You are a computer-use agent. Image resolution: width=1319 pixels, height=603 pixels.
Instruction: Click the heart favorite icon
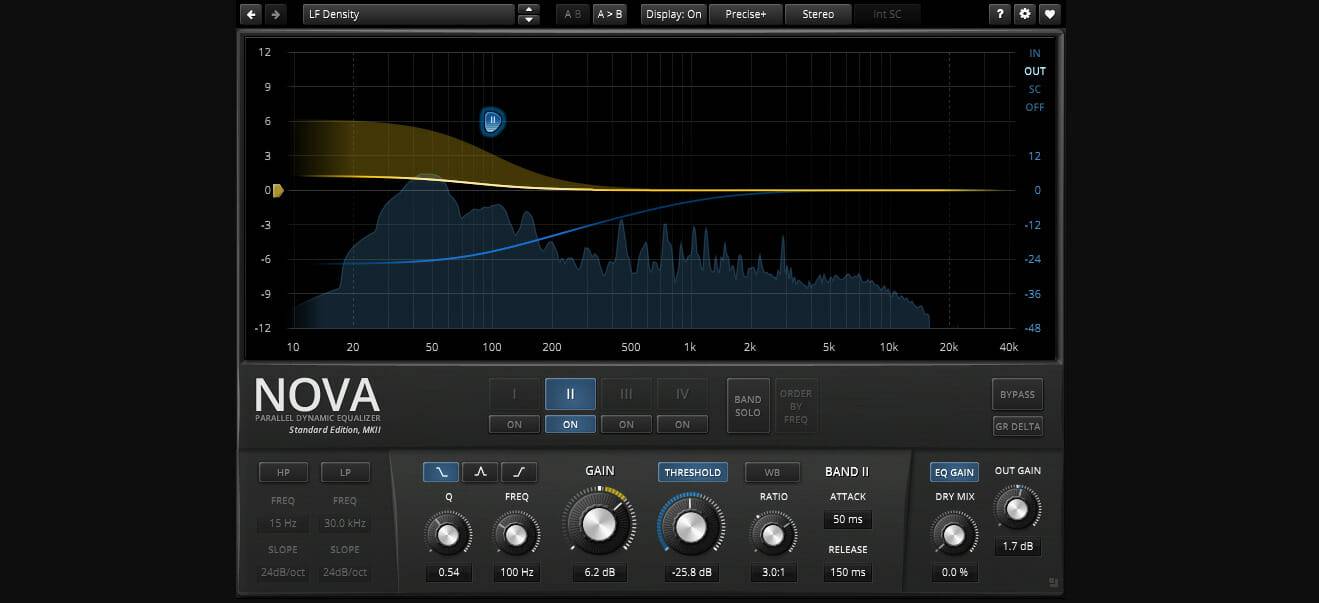click(1049, 14)
